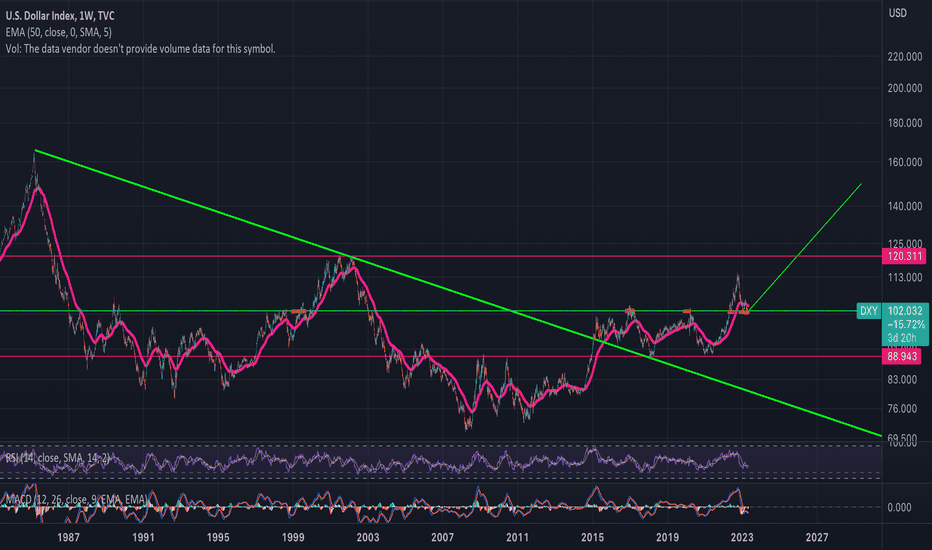Click the 83.000 price axis value
Screen dimensions: 932x550
pyautogui.click(x=902, y=379)
